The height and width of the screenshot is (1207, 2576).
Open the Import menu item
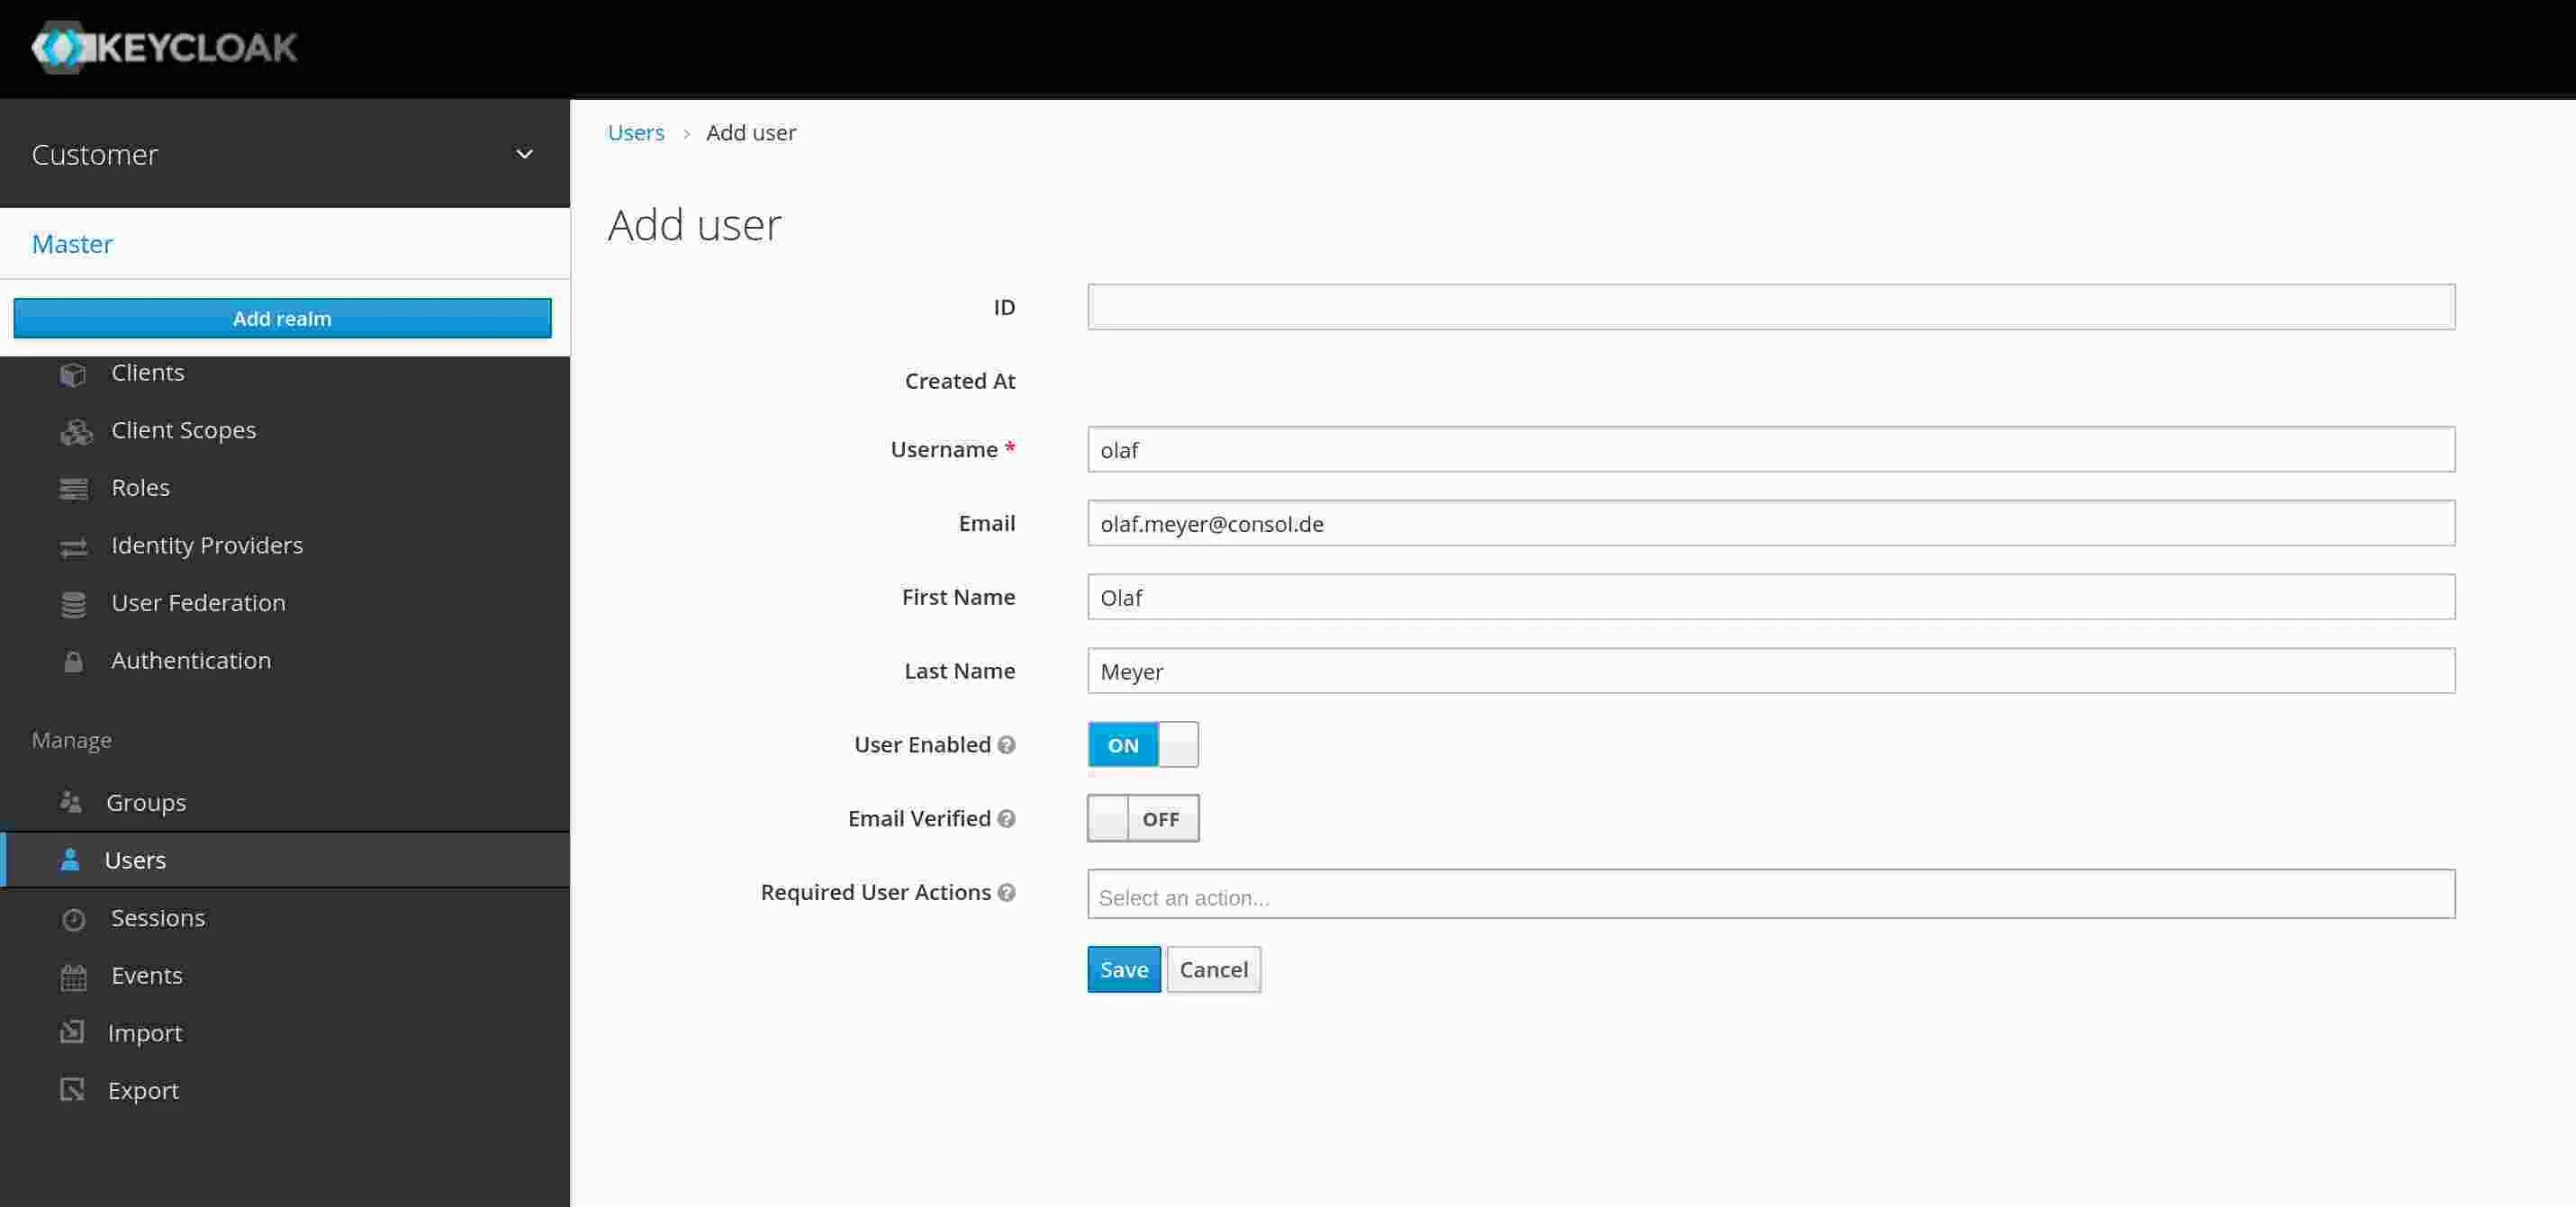146,1031
